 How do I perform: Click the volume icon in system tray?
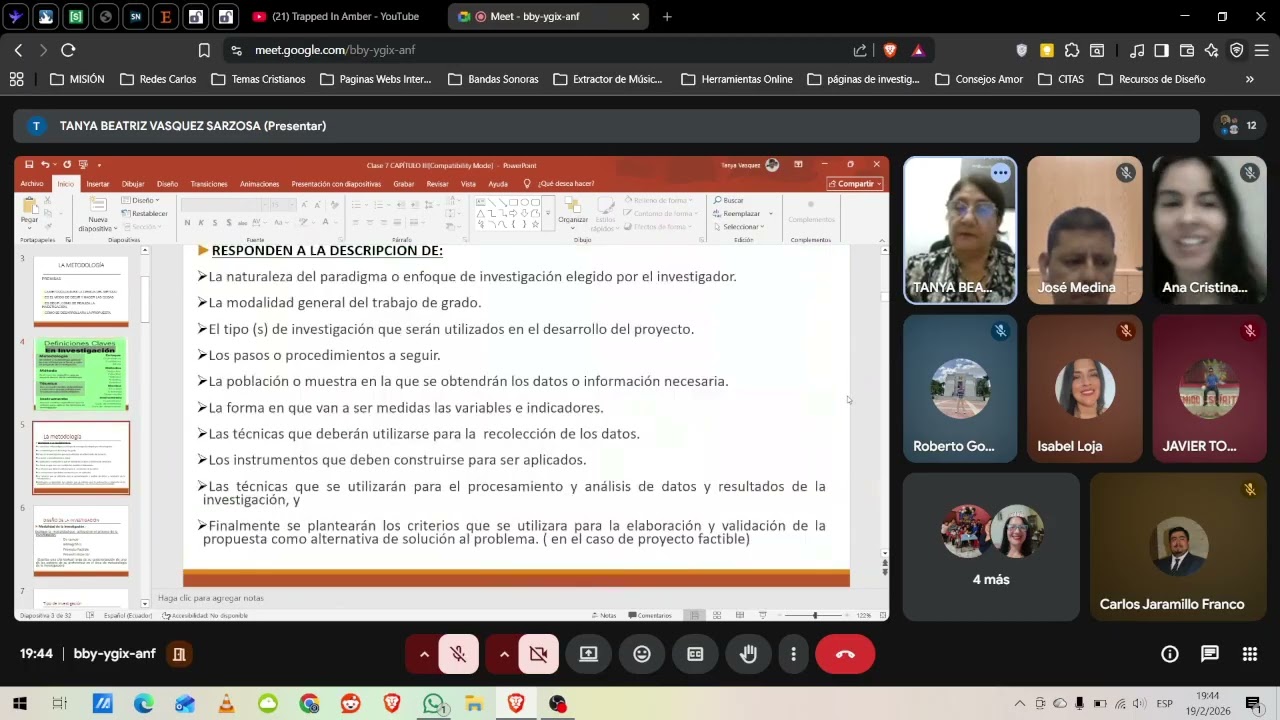tap(1139, 704)
